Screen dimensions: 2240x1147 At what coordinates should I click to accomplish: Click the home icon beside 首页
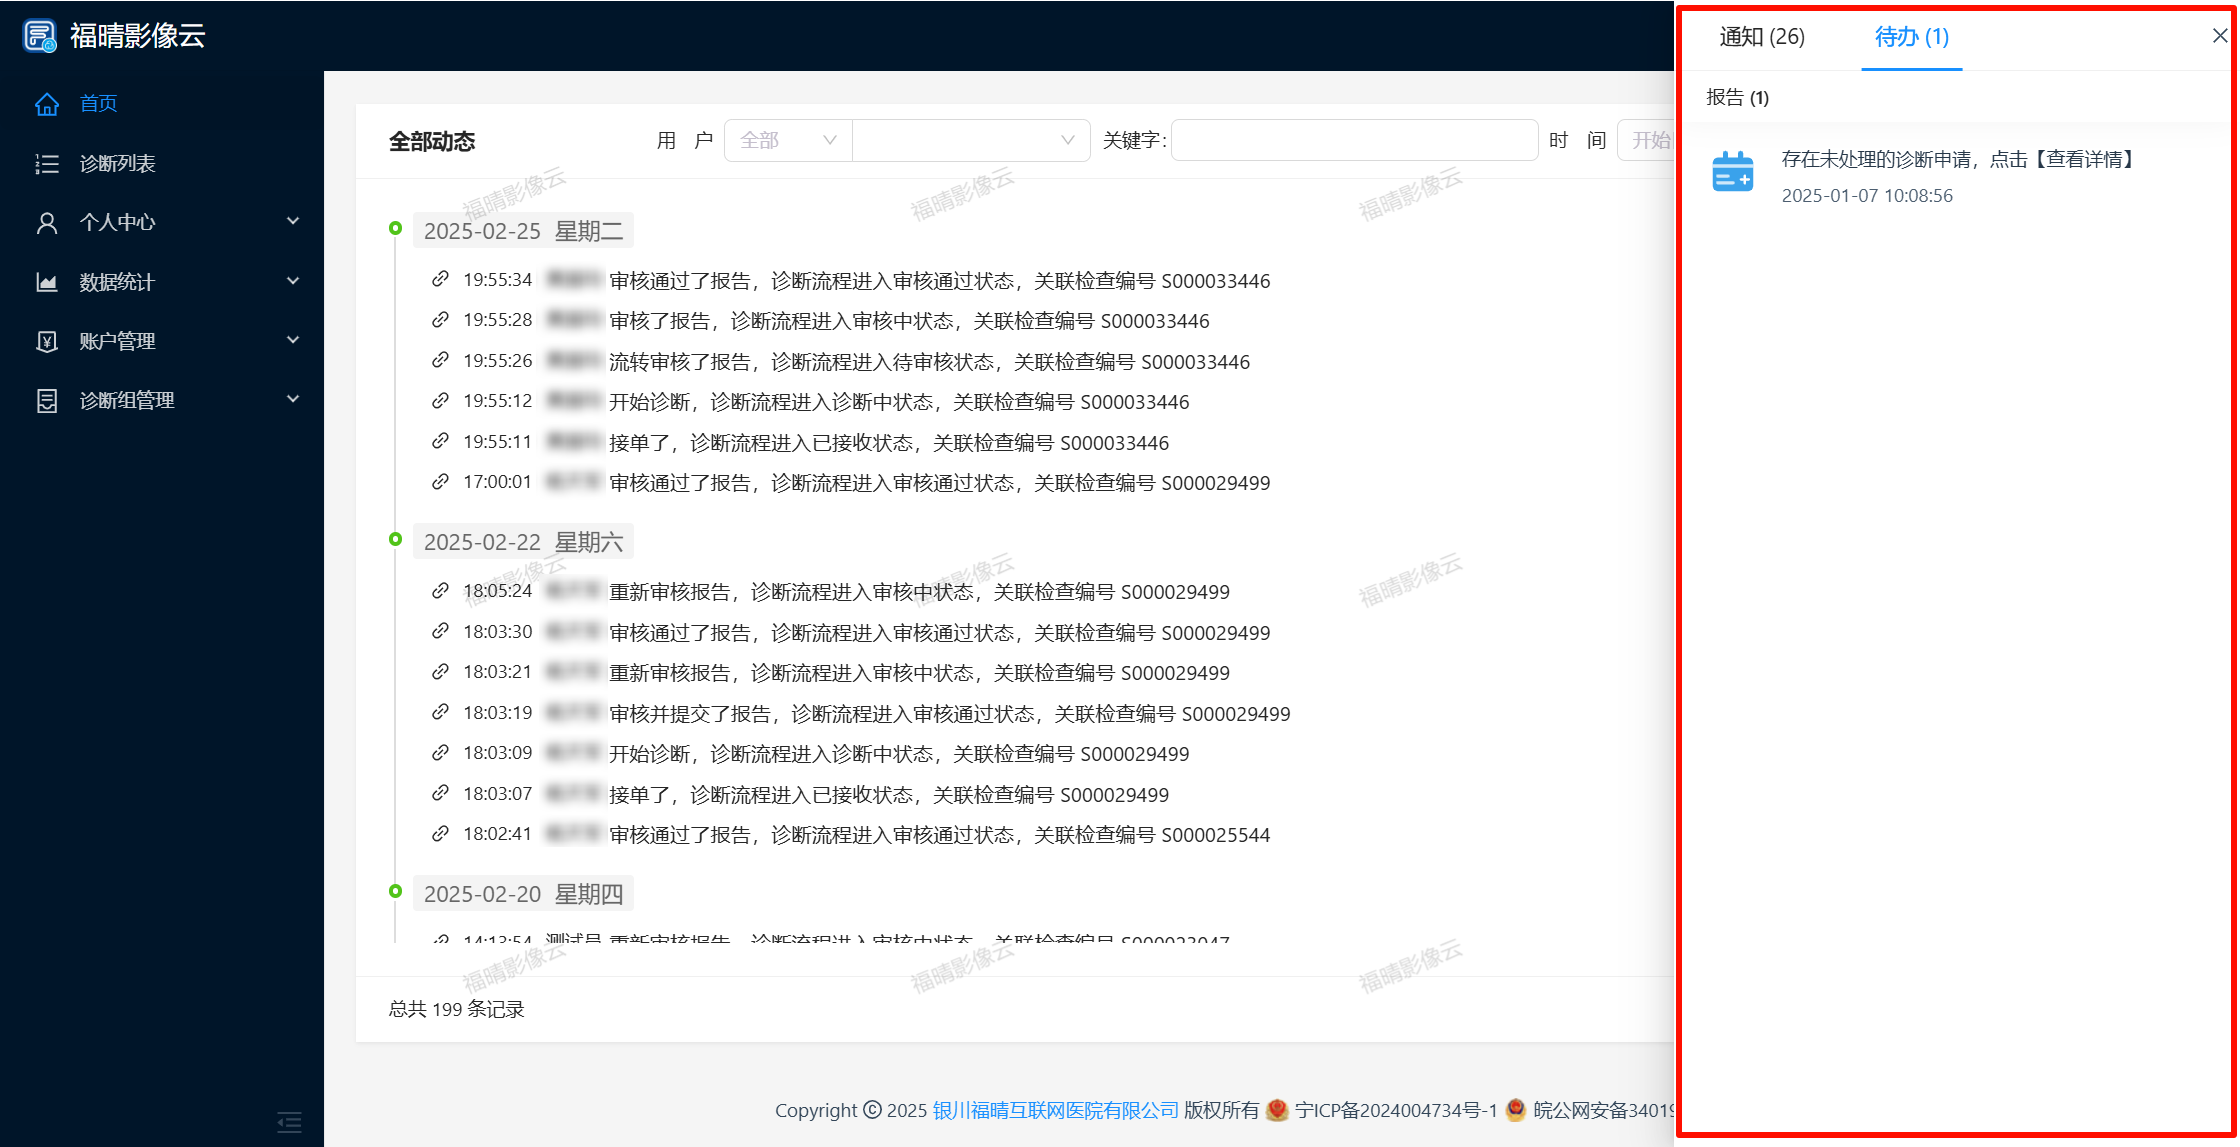tap(47, 104)
